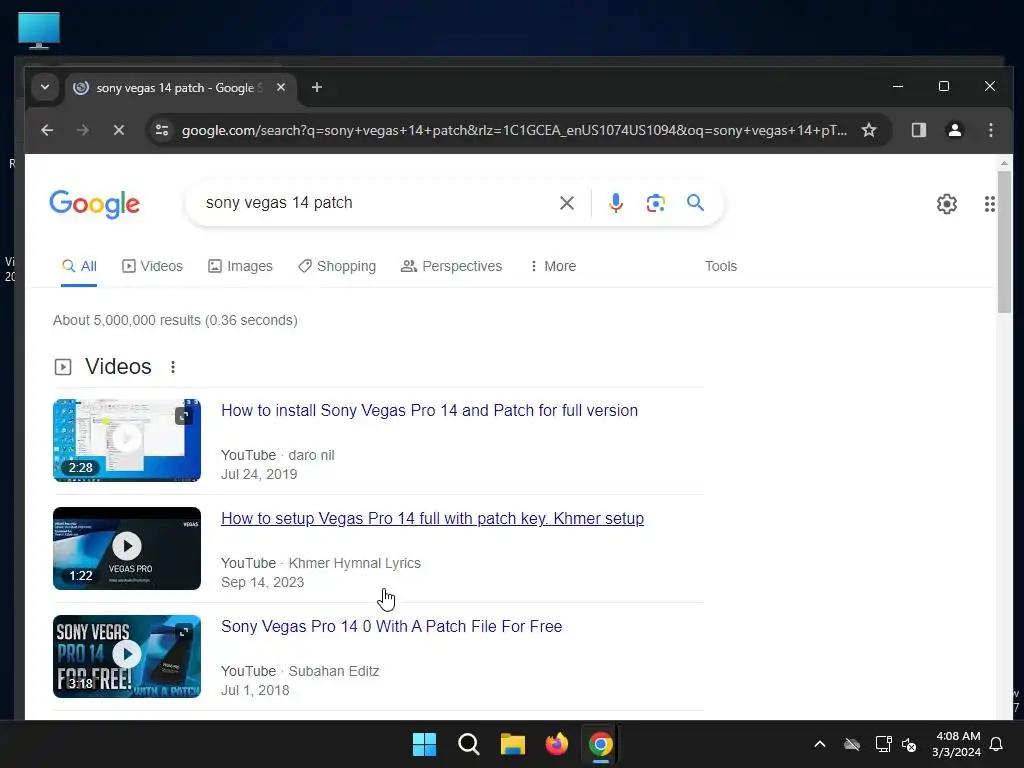Open Google quick settings gear
The width and height of the screenshot is (1024, 768).
click(x=946, y=204)
